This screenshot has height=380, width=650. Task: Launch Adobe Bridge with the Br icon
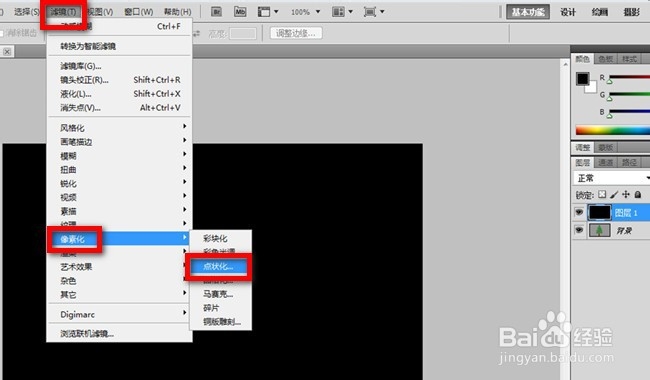pos(216,12)
